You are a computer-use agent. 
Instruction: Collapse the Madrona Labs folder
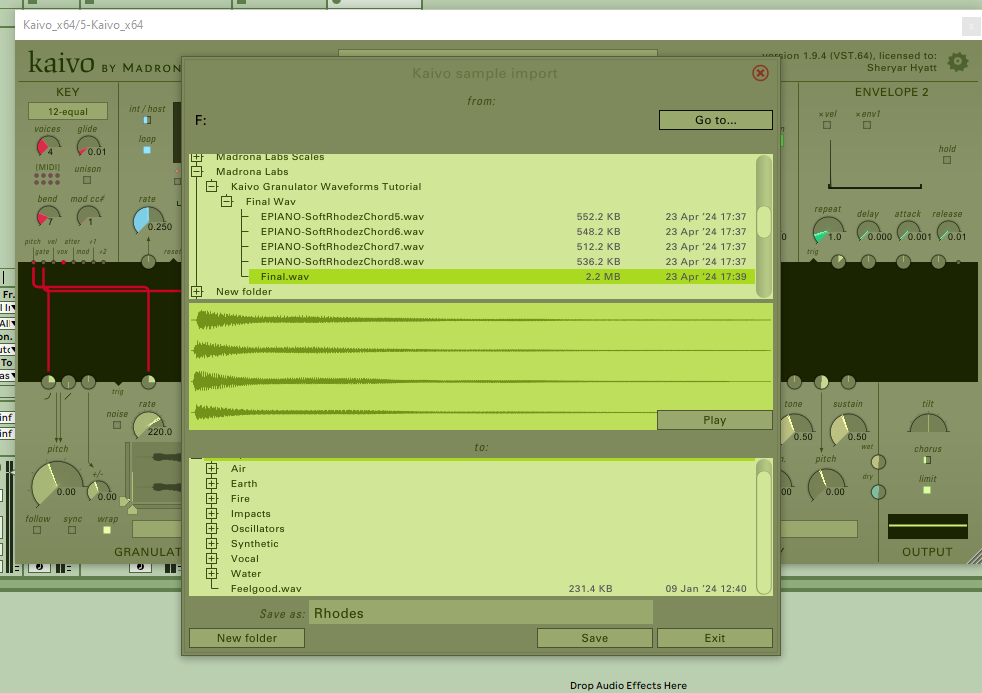point(197,172)
